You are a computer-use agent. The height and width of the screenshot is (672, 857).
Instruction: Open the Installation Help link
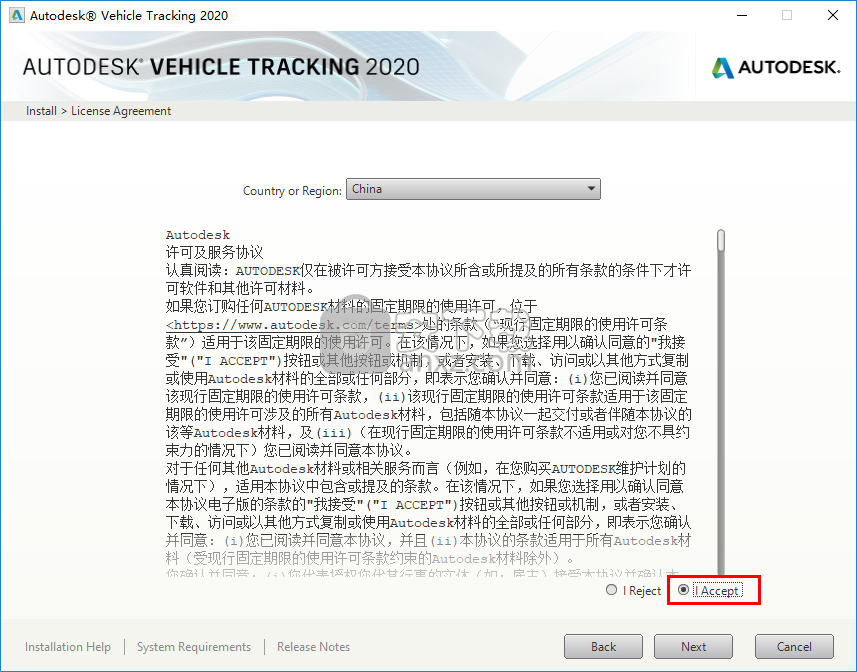pyautogui.click(x=68, y=647)
